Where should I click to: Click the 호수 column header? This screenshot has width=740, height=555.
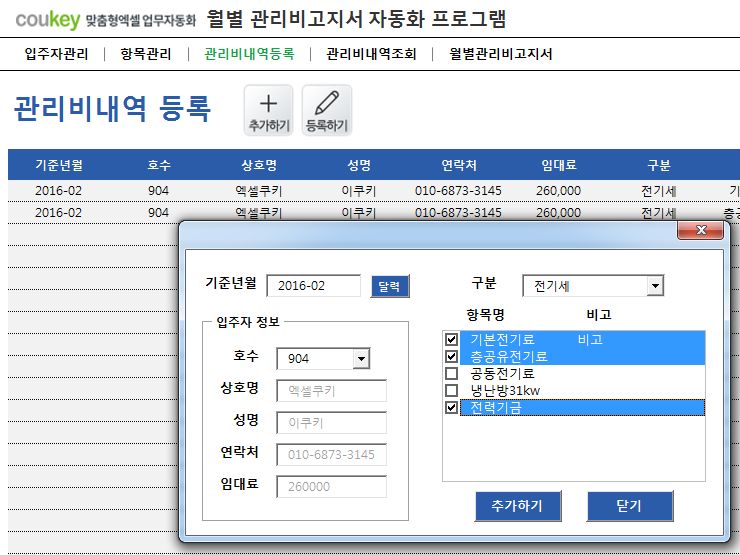tap(159, 165)
